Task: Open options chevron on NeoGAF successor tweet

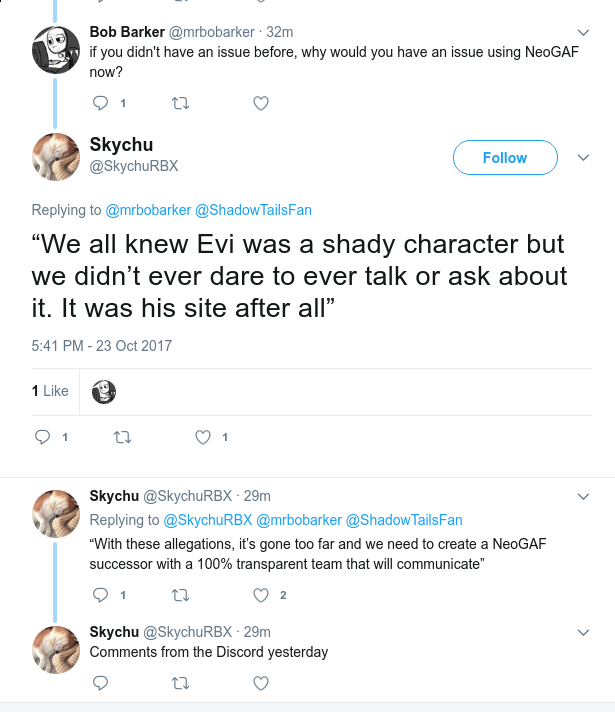Action: coord(583,496)
